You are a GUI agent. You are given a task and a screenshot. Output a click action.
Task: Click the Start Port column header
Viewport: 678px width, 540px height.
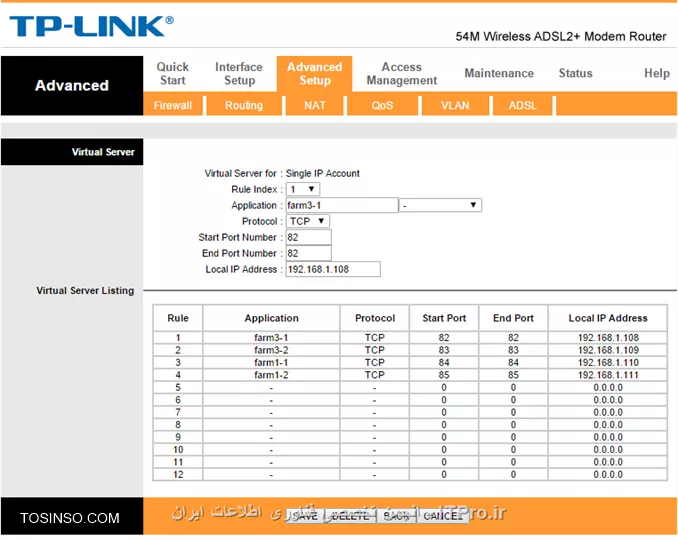click(444, 318)
